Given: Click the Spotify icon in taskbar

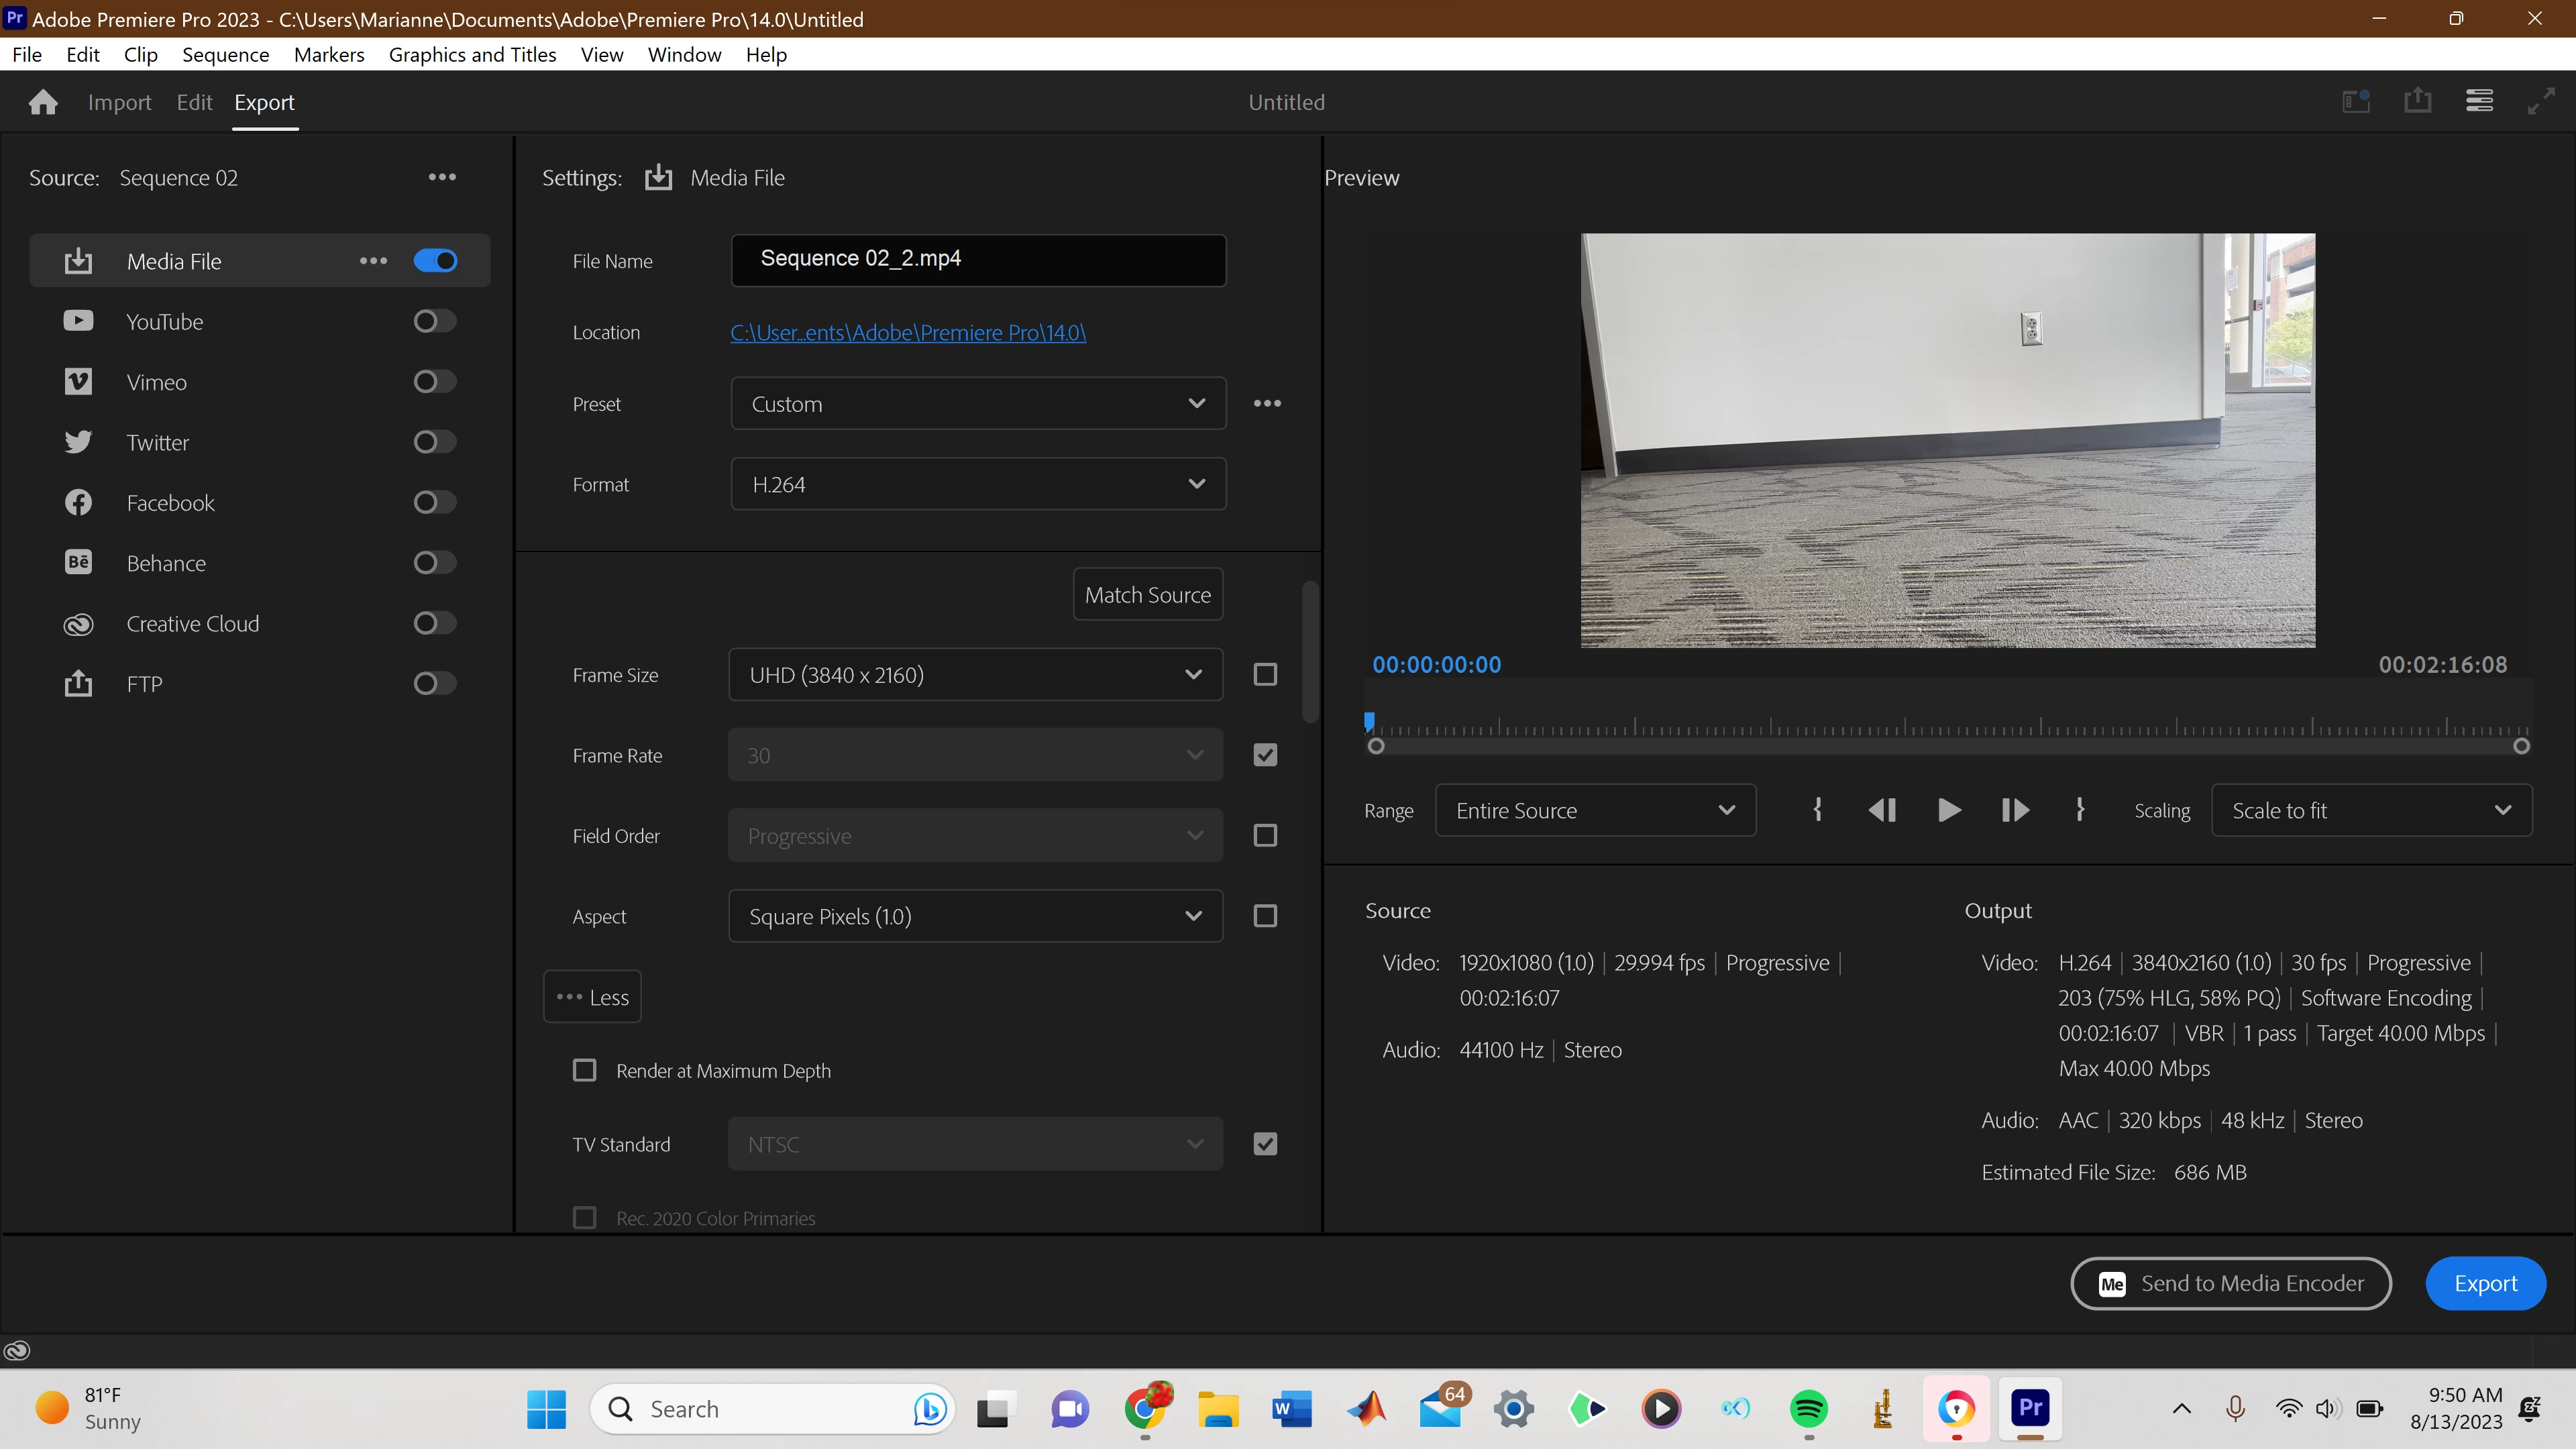Looking at the screenshot, I should pos(1808,1409).
